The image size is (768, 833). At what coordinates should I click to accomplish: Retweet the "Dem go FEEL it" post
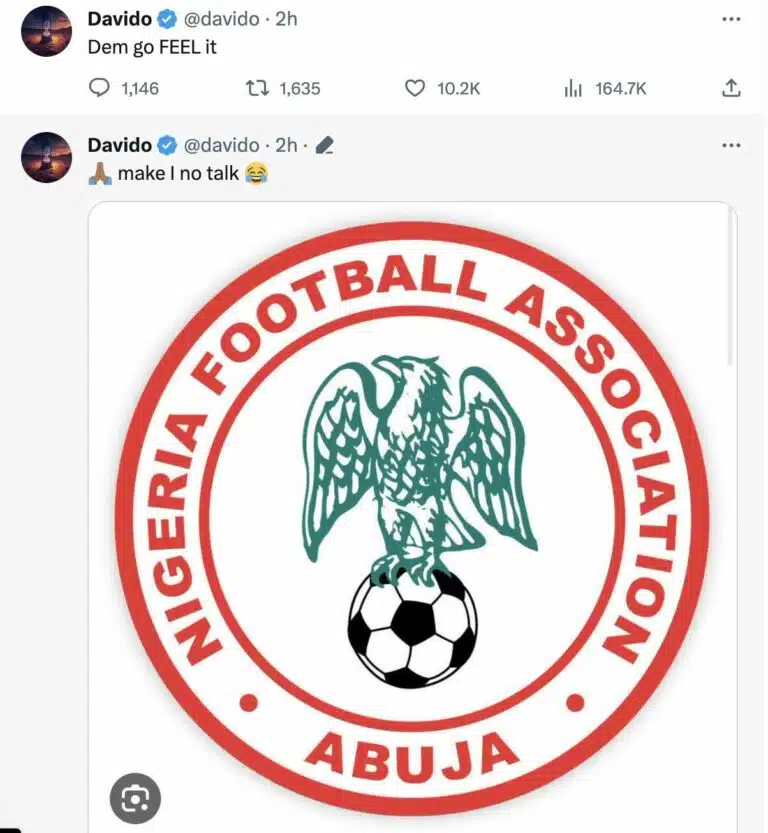click(x=257, y=89)
